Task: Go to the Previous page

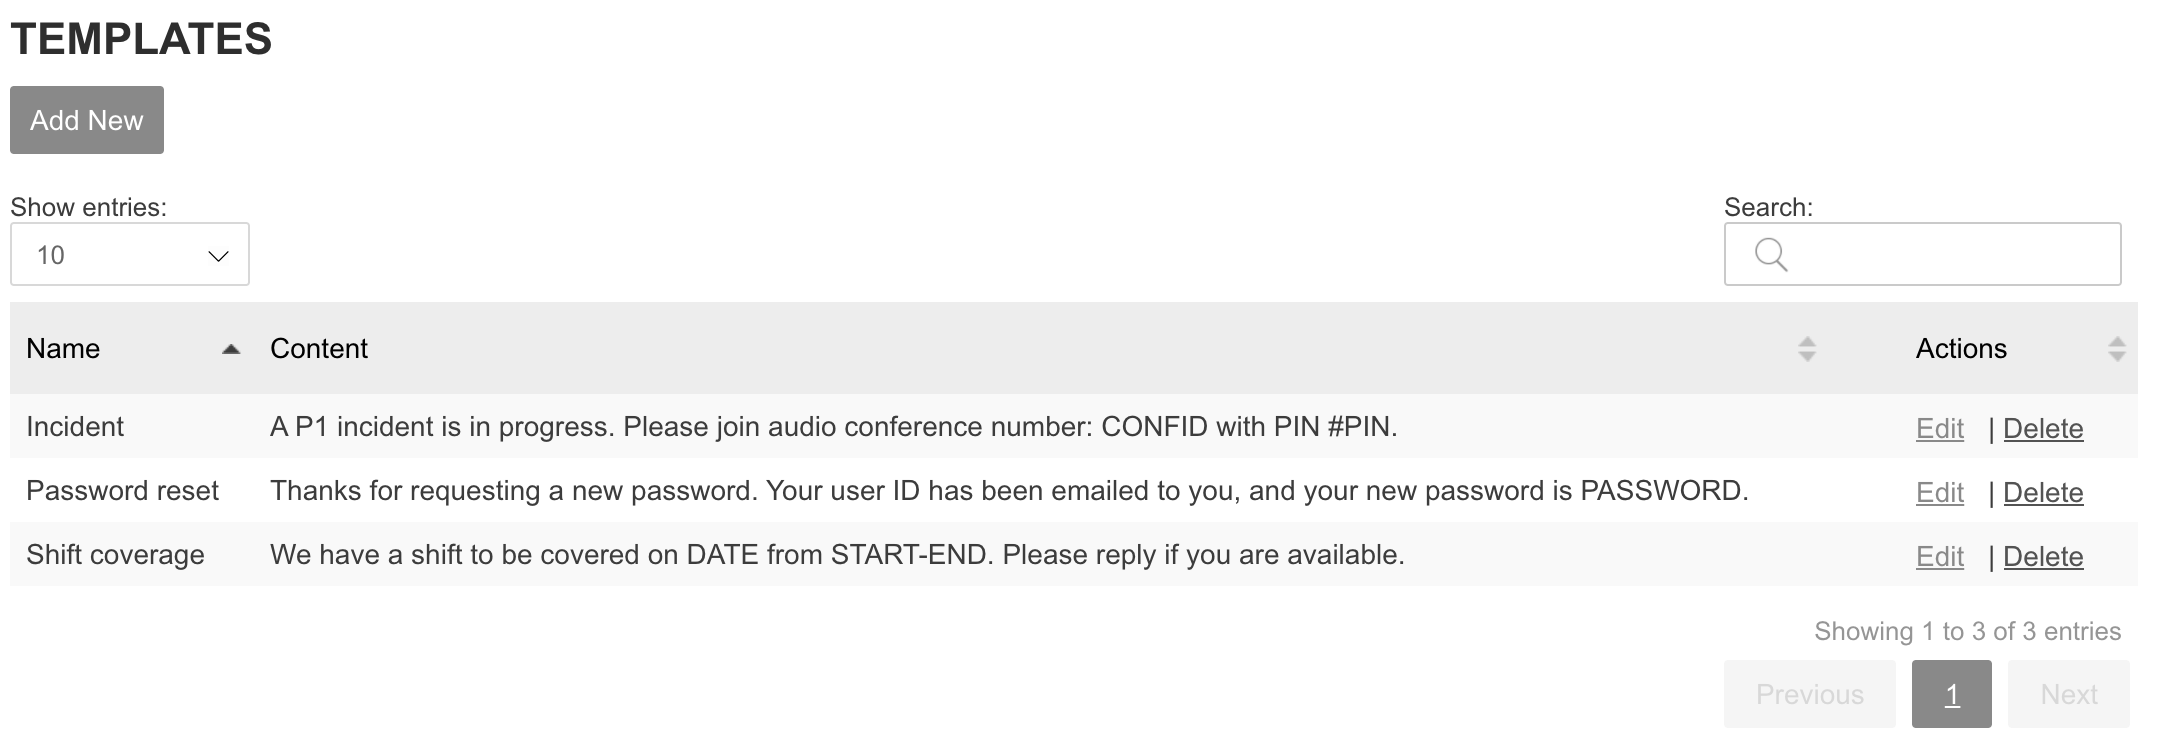Action: click(1809, 694)
